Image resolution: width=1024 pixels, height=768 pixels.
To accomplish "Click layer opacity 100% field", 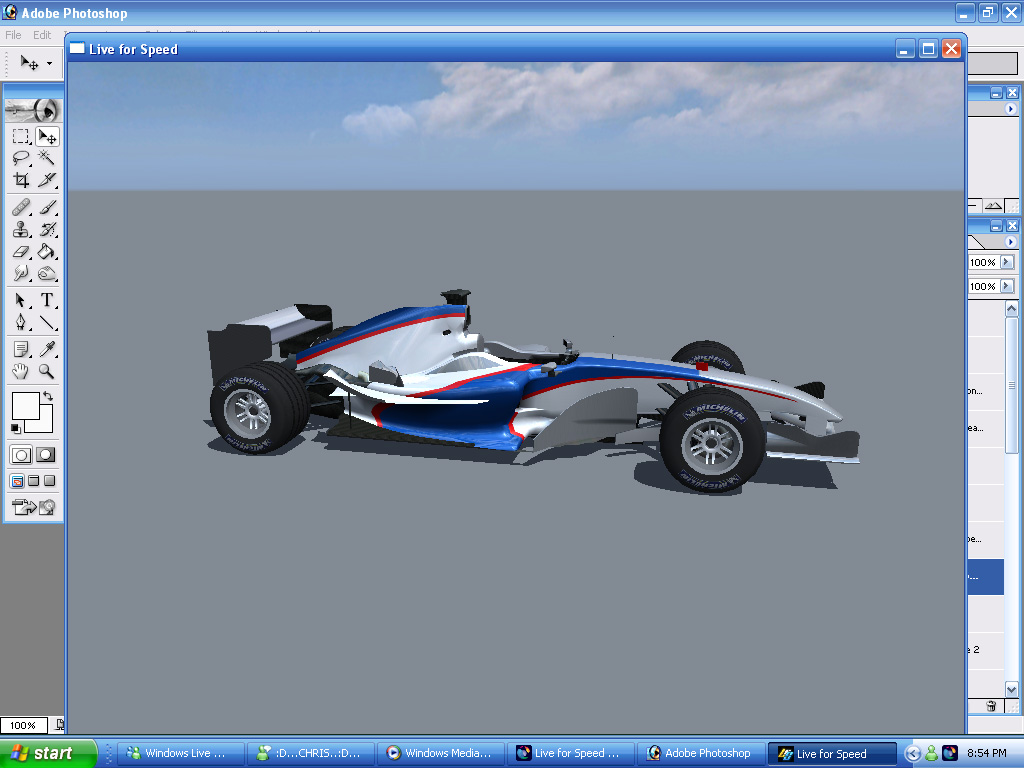I will click(984, 263).
